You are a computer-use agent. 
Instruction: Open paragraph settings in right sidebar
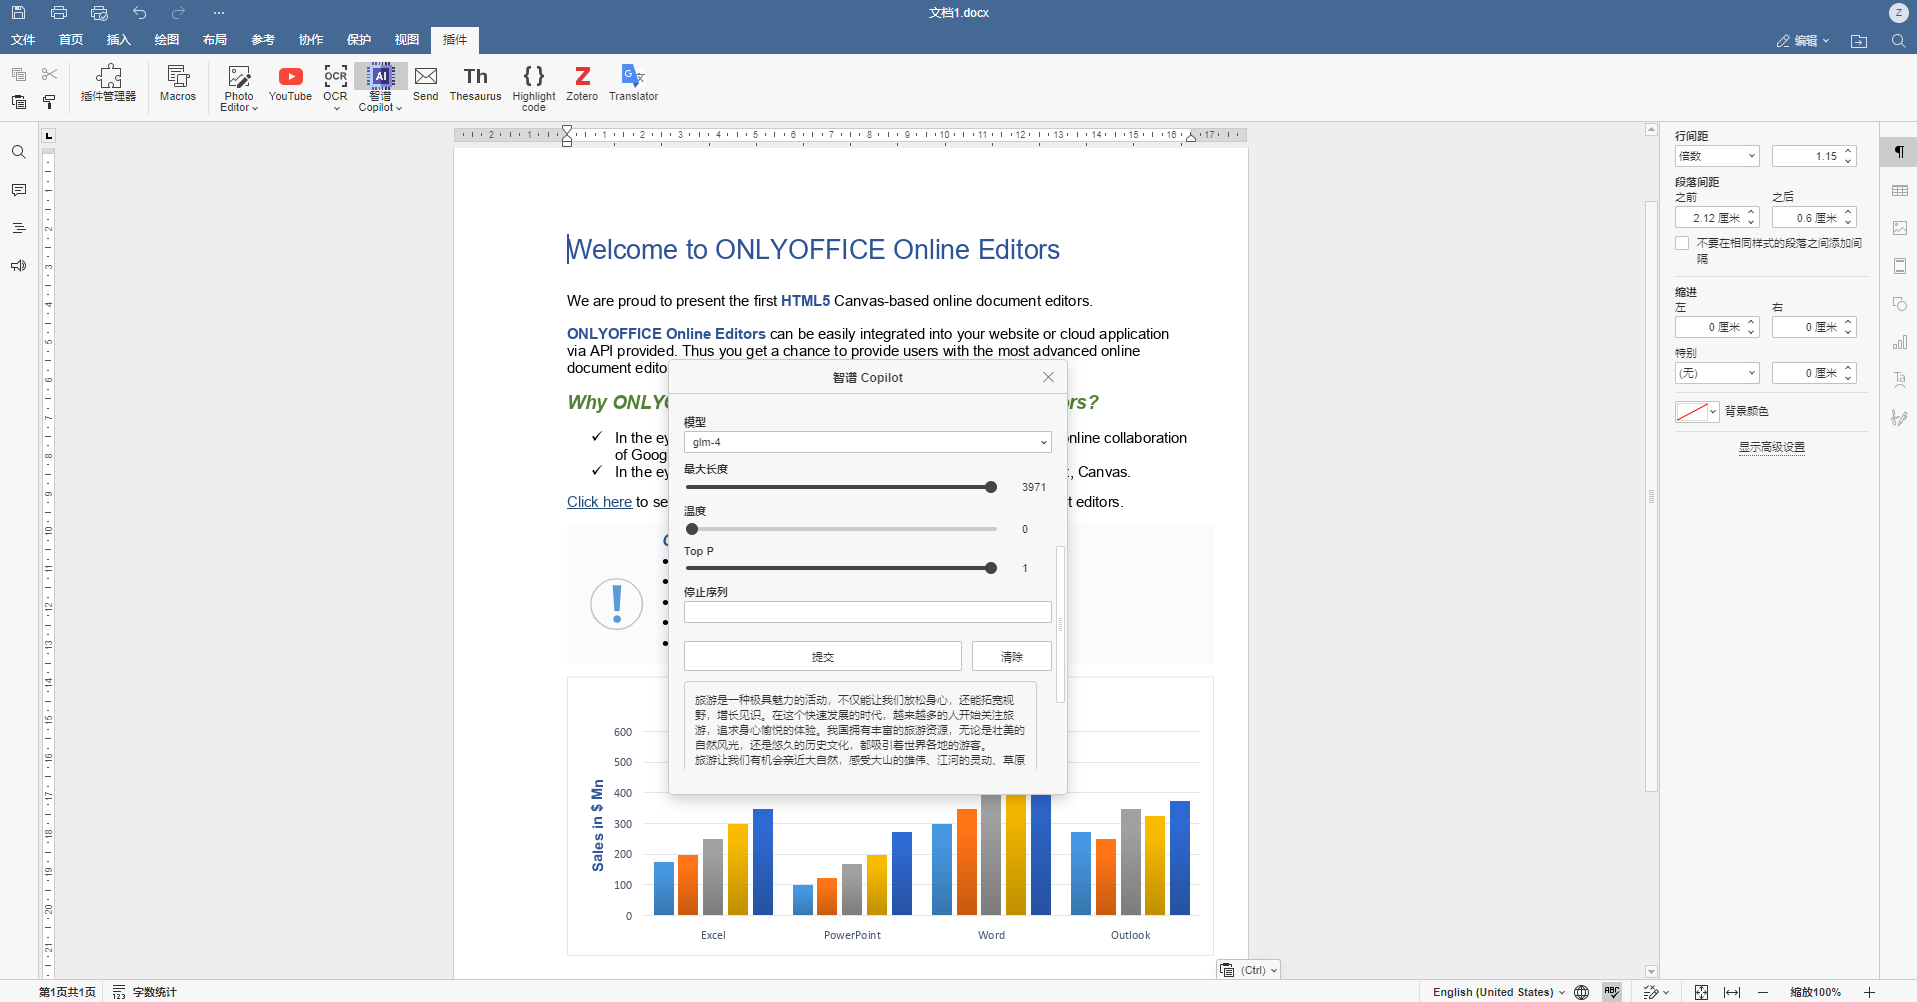coord(1899,152)
